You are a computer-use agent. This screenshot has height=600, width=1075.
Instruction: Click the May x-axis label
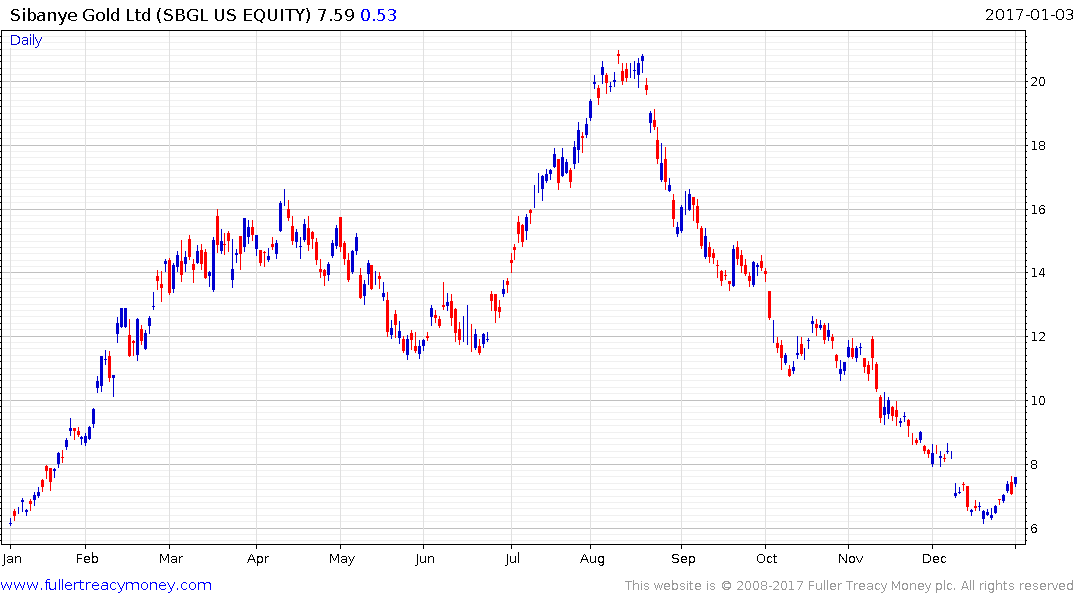(341, 559)
